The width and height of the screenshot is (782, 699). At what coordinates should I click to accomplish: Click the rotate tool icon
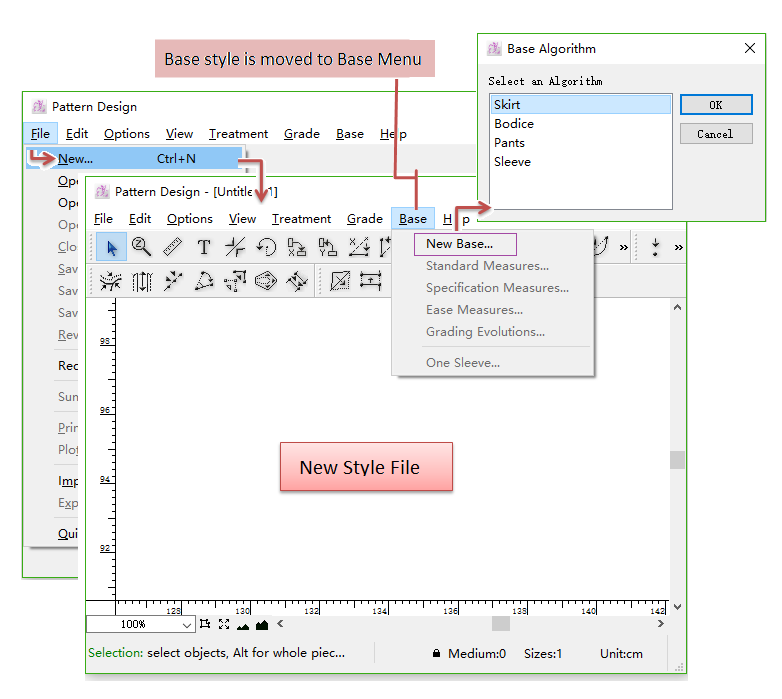pos(266,246)
